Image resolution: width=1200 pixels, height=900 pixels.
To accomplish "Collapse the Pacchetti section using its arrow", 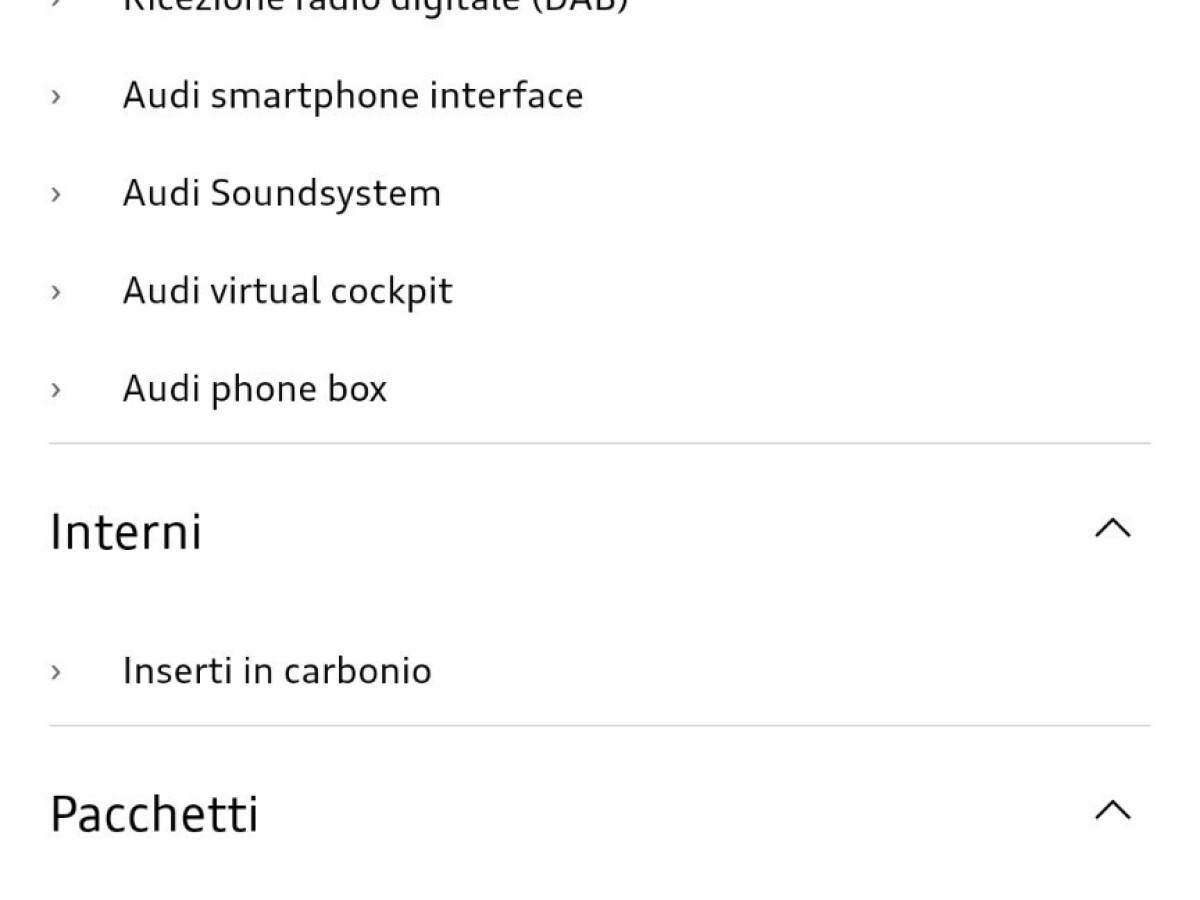I will point(1112,810).
